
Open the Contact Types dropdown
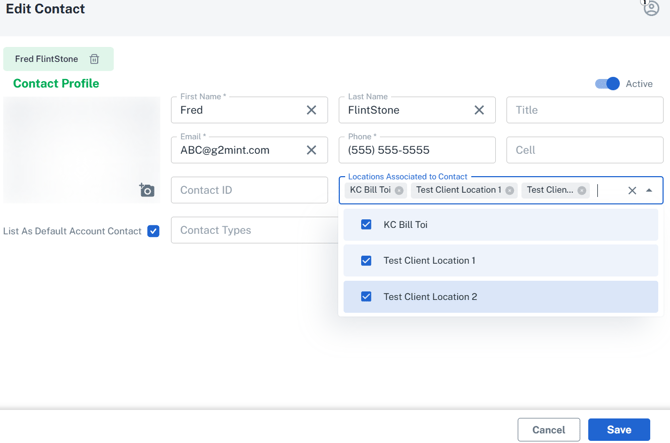(x=255, y=230)
